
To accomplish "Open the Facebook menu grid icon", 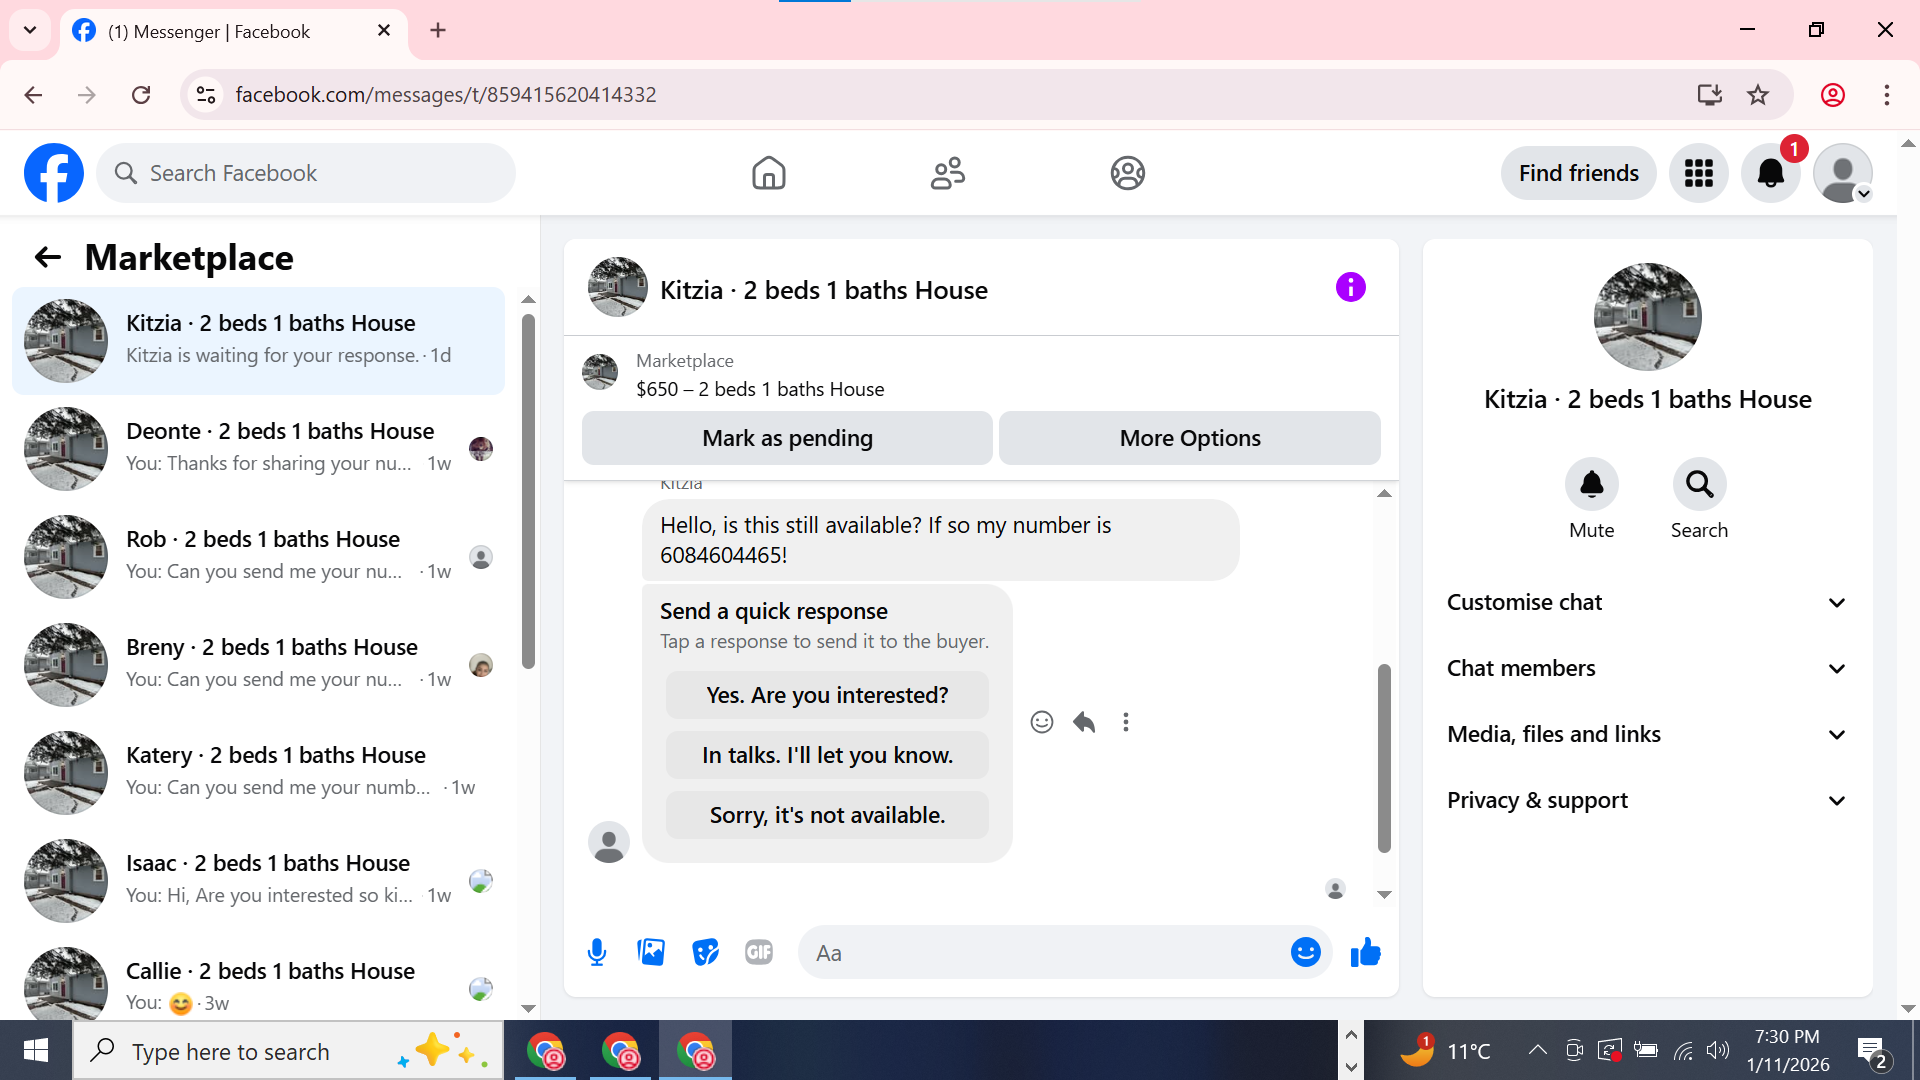I will tap(1698, 173).
